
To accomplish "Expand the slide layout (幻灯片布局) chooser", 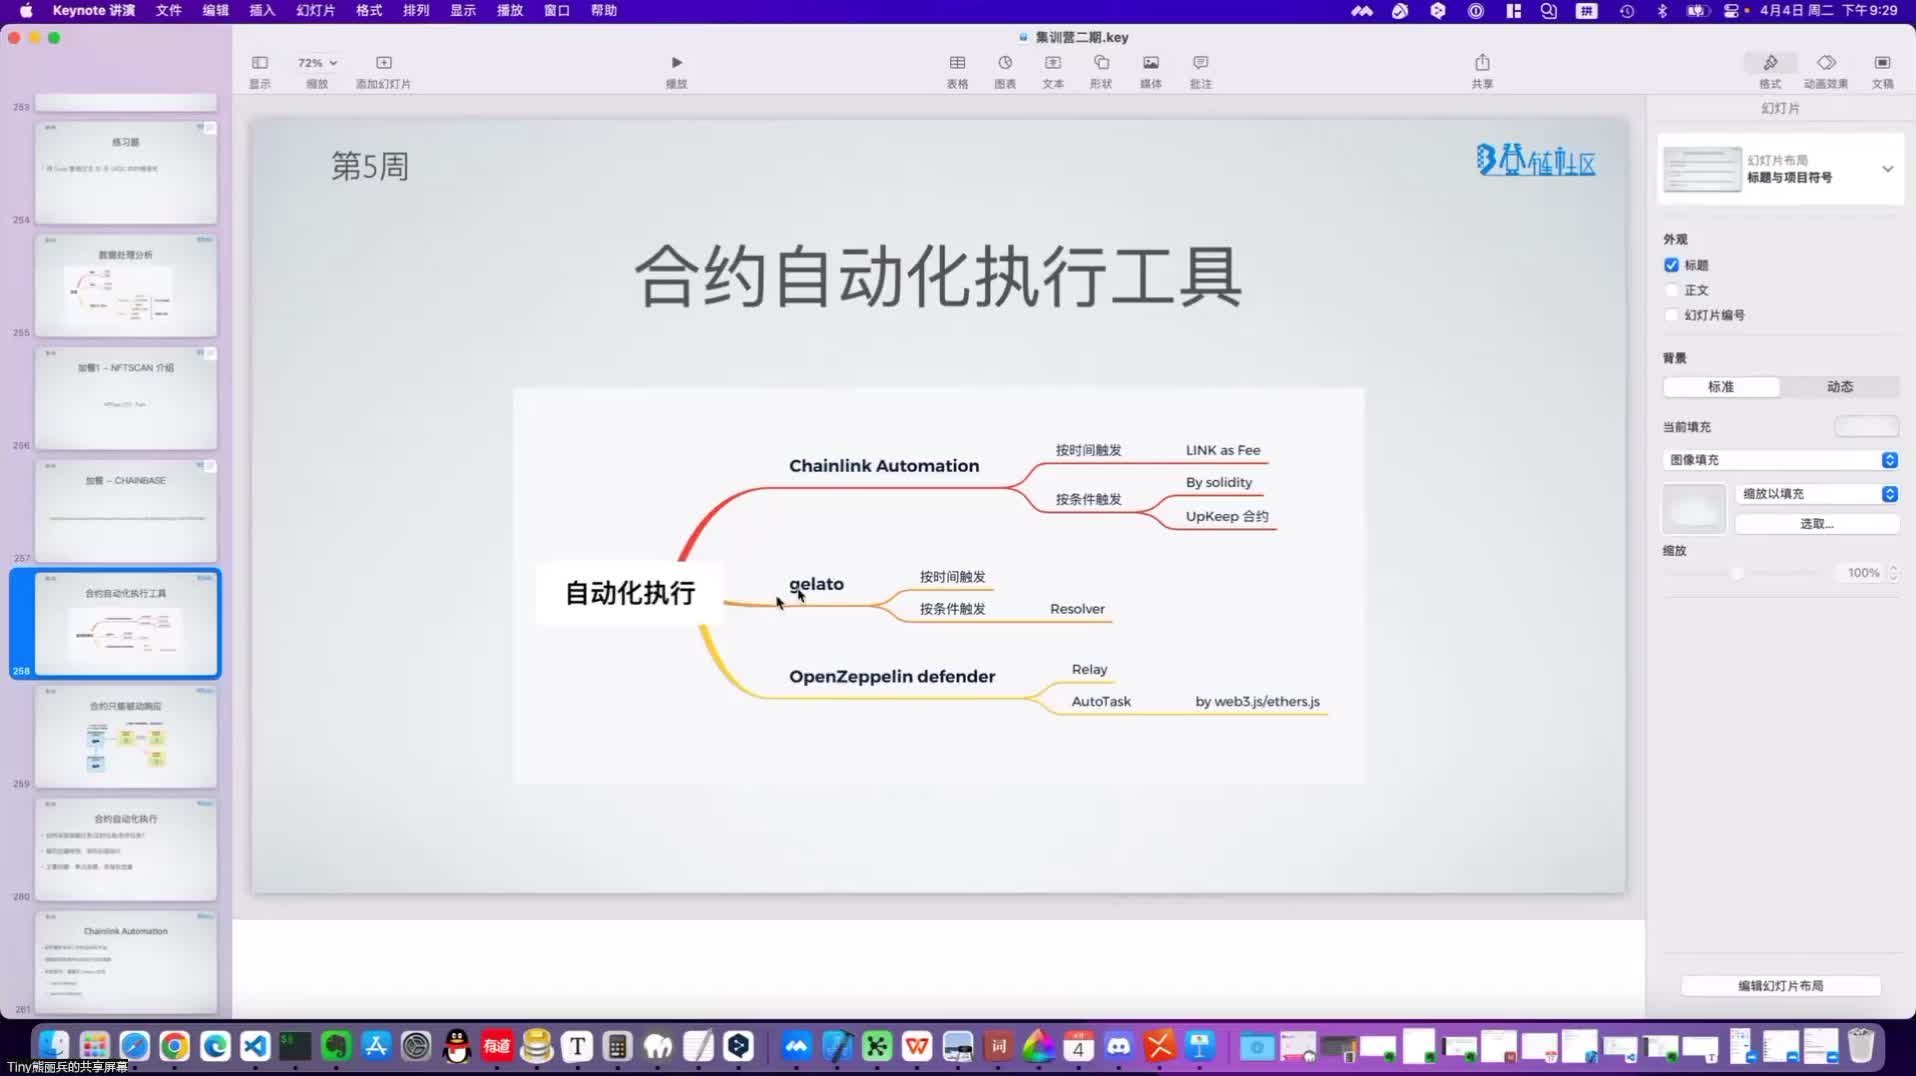I will pyautogui.click(x=1887, y=169).
